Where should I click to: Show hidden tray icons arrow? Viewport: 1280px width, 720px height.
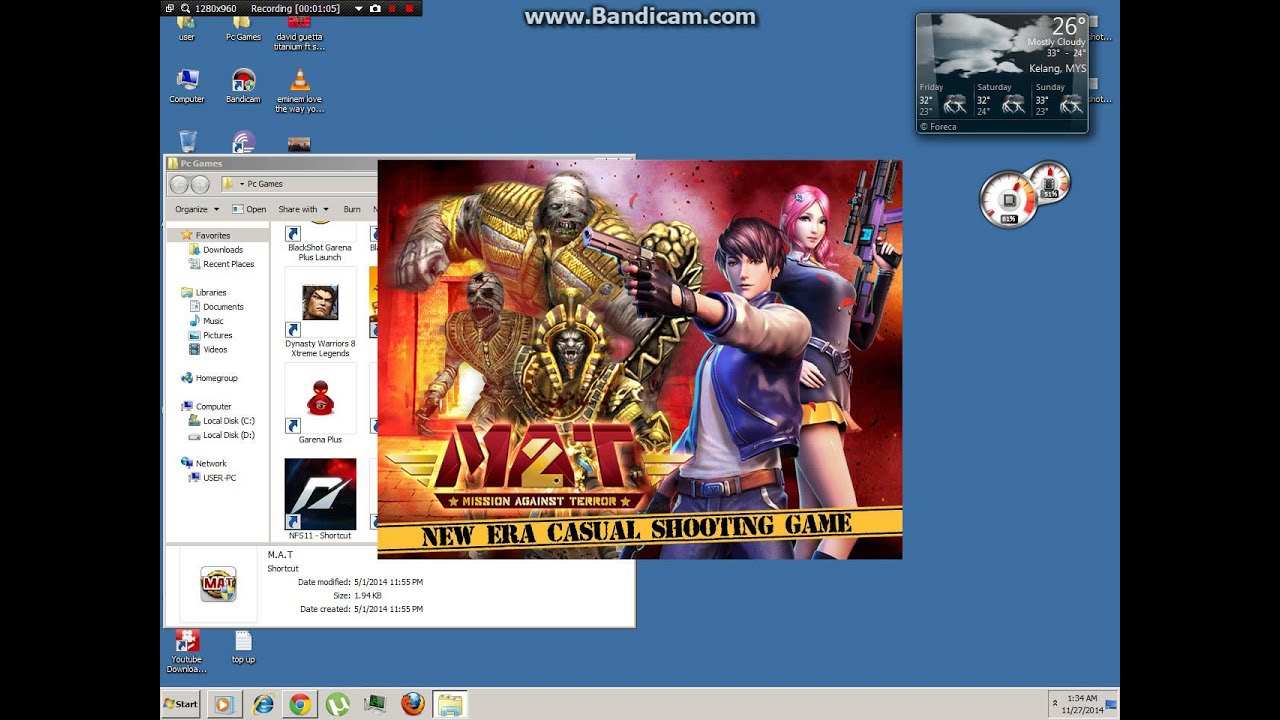tap(1054, 704)
